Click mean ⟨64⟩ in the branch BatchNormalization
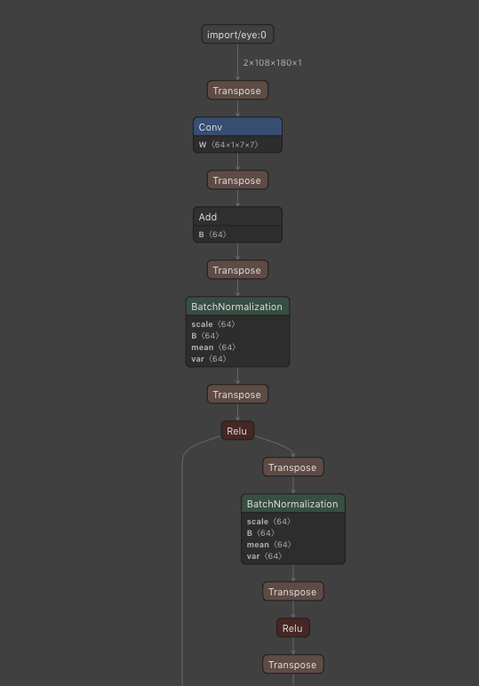 click(269, 545)
